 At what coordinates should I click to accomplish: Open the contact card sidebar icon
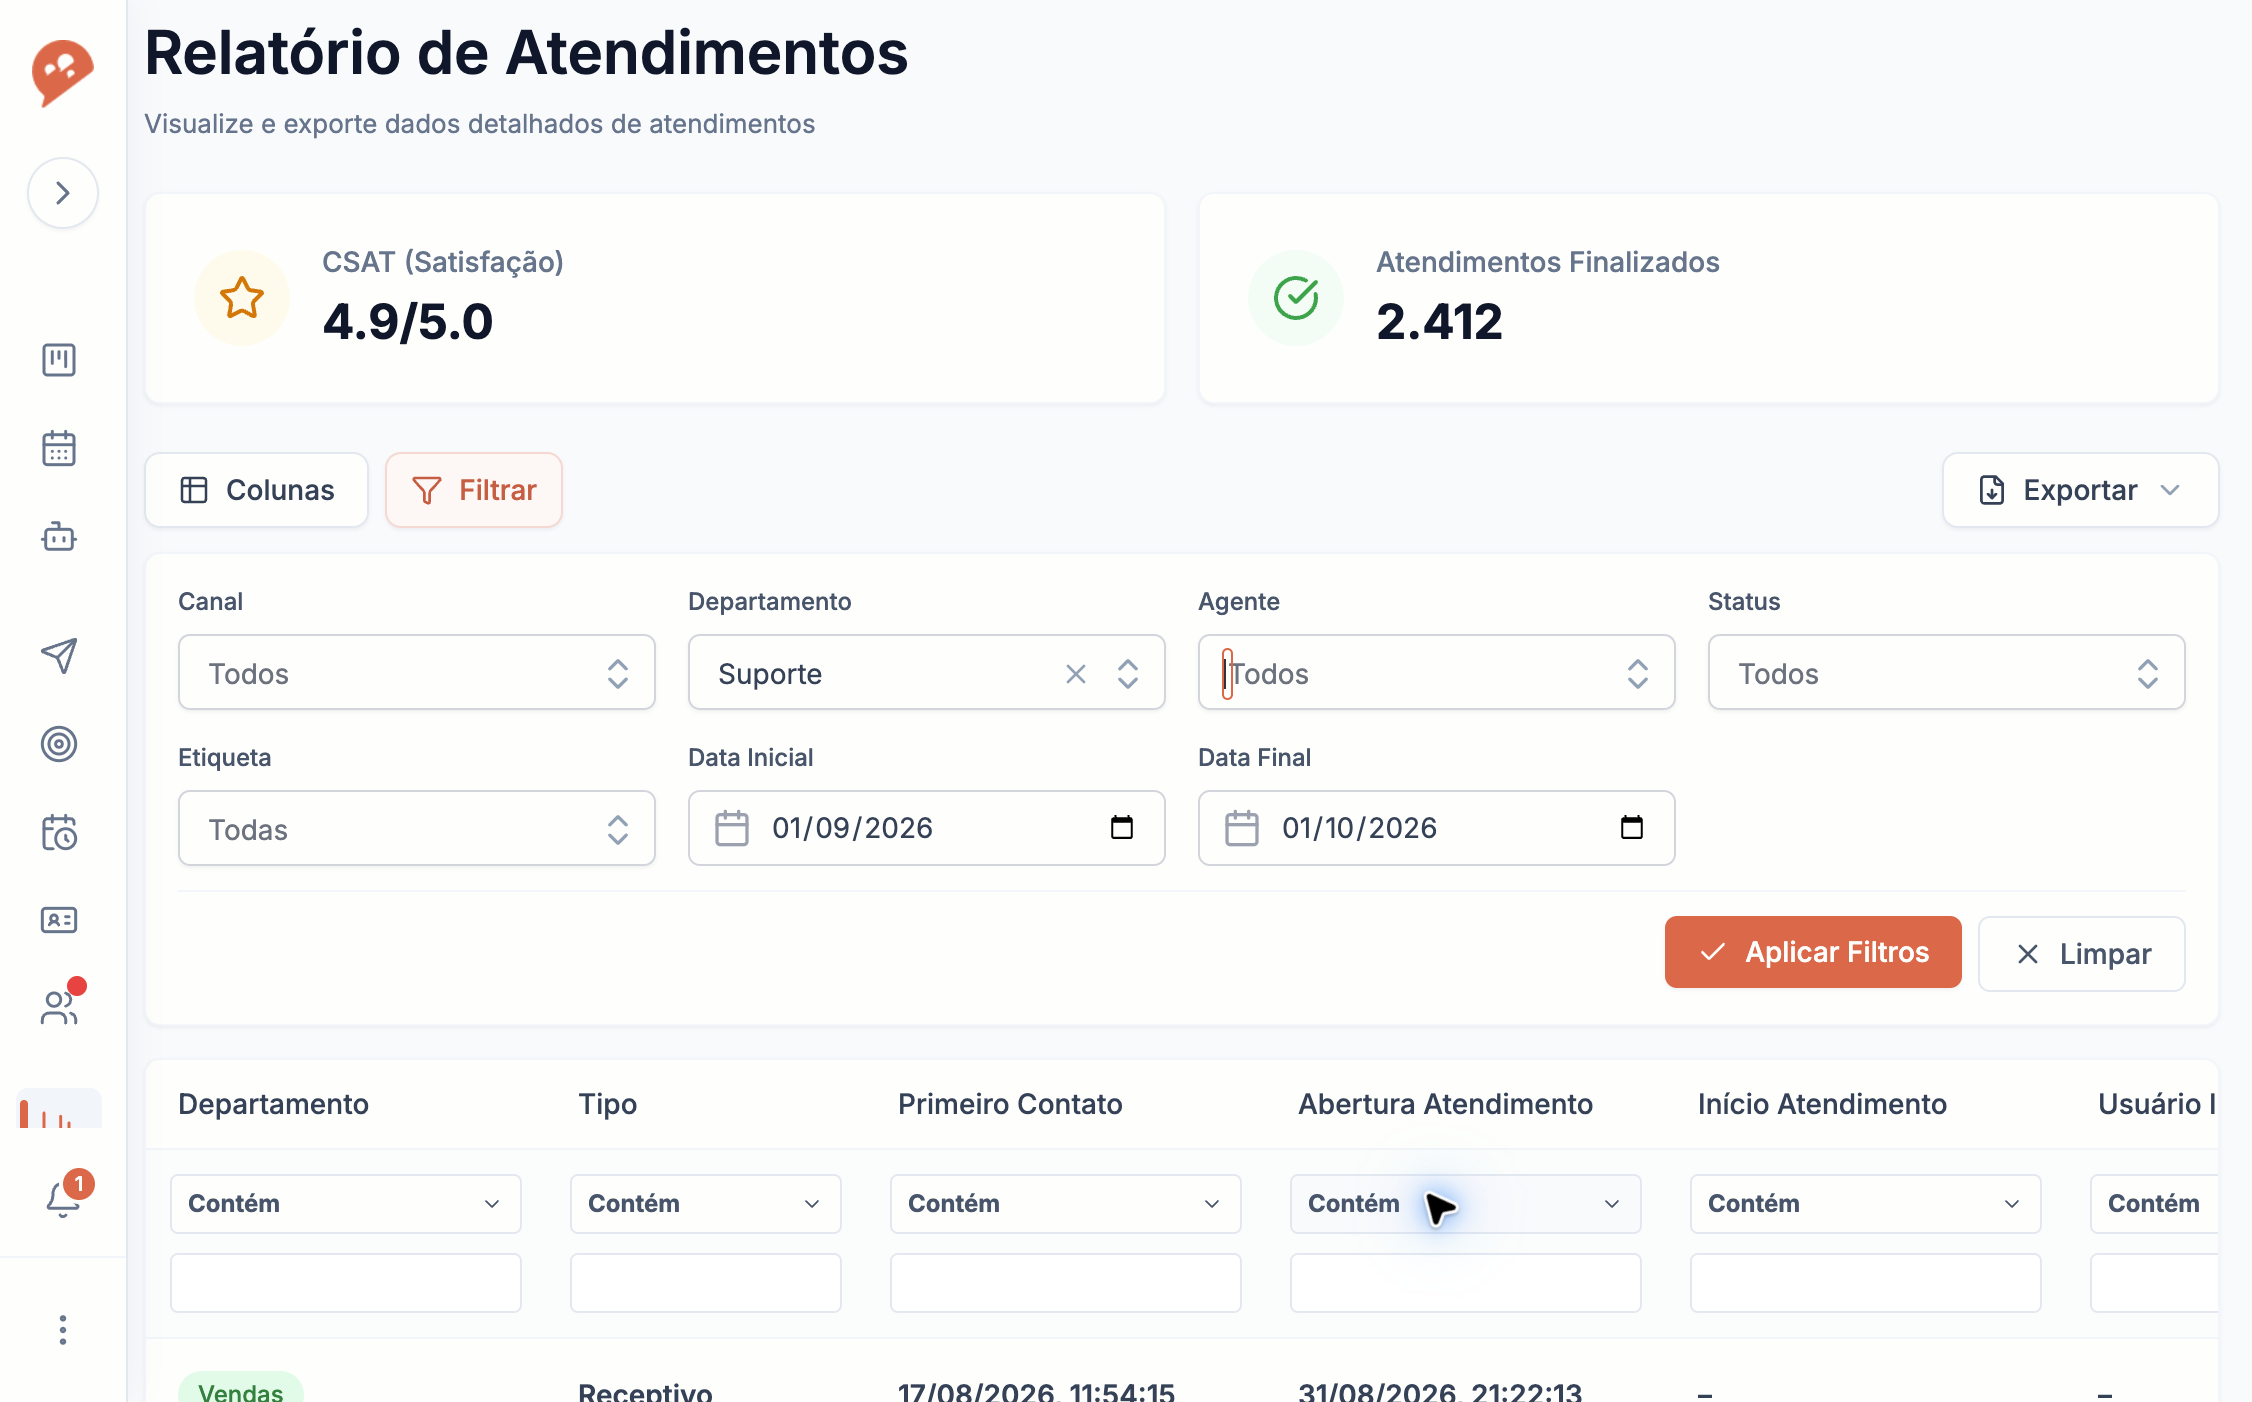[59, 920]
